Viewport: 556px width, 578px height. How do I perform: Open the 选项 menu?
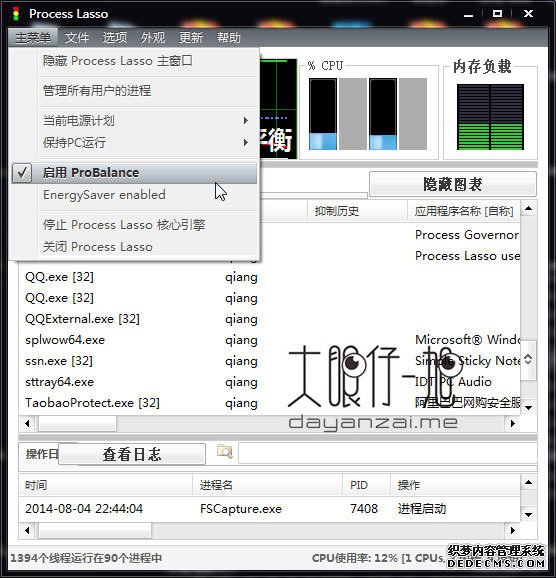click(x=115, y=37)
